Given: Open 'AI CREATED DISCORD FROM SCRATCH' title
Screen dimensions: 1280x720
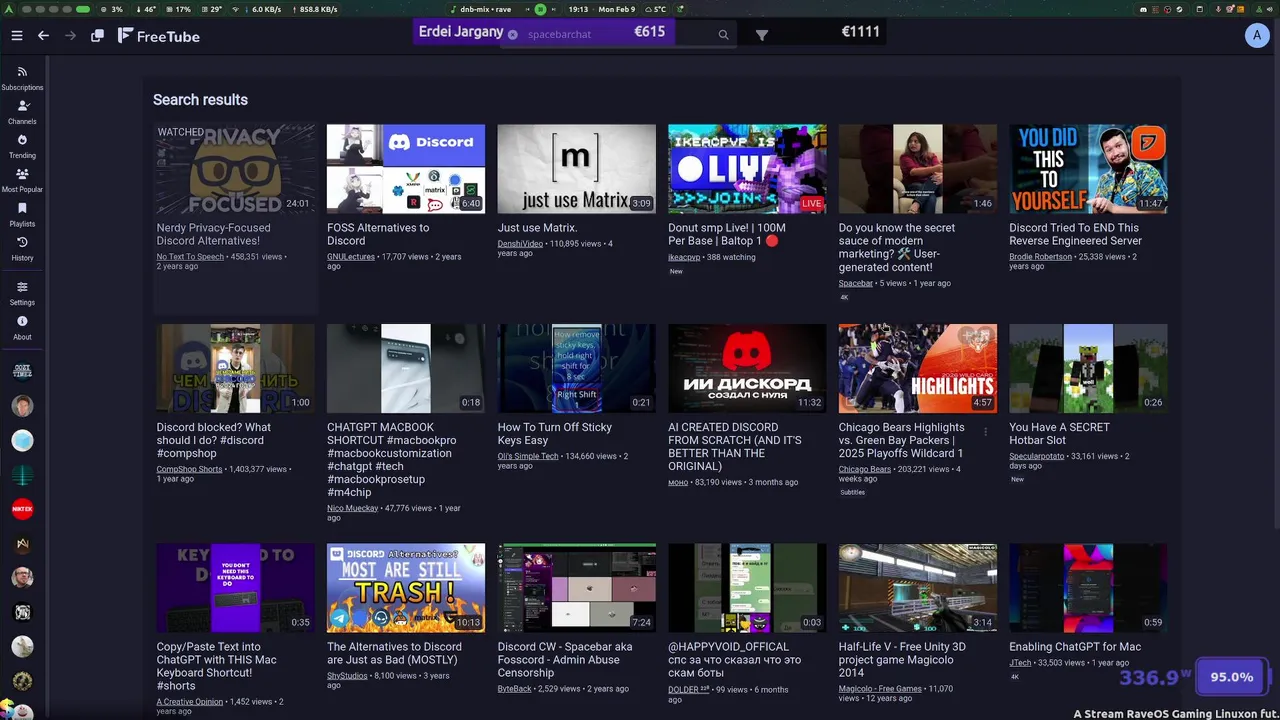Looking at the screenshot, I should [735, 447].
